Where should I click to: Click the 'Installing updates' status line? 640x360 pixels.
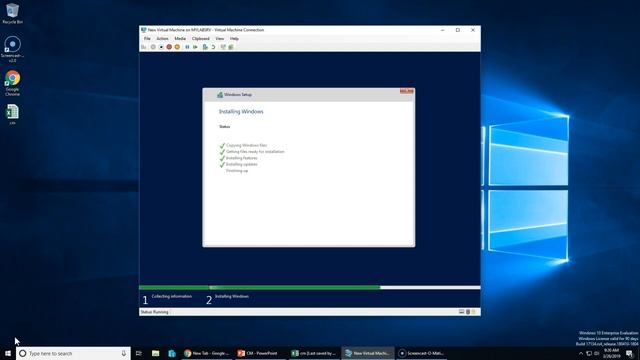[x=242, y=164]
